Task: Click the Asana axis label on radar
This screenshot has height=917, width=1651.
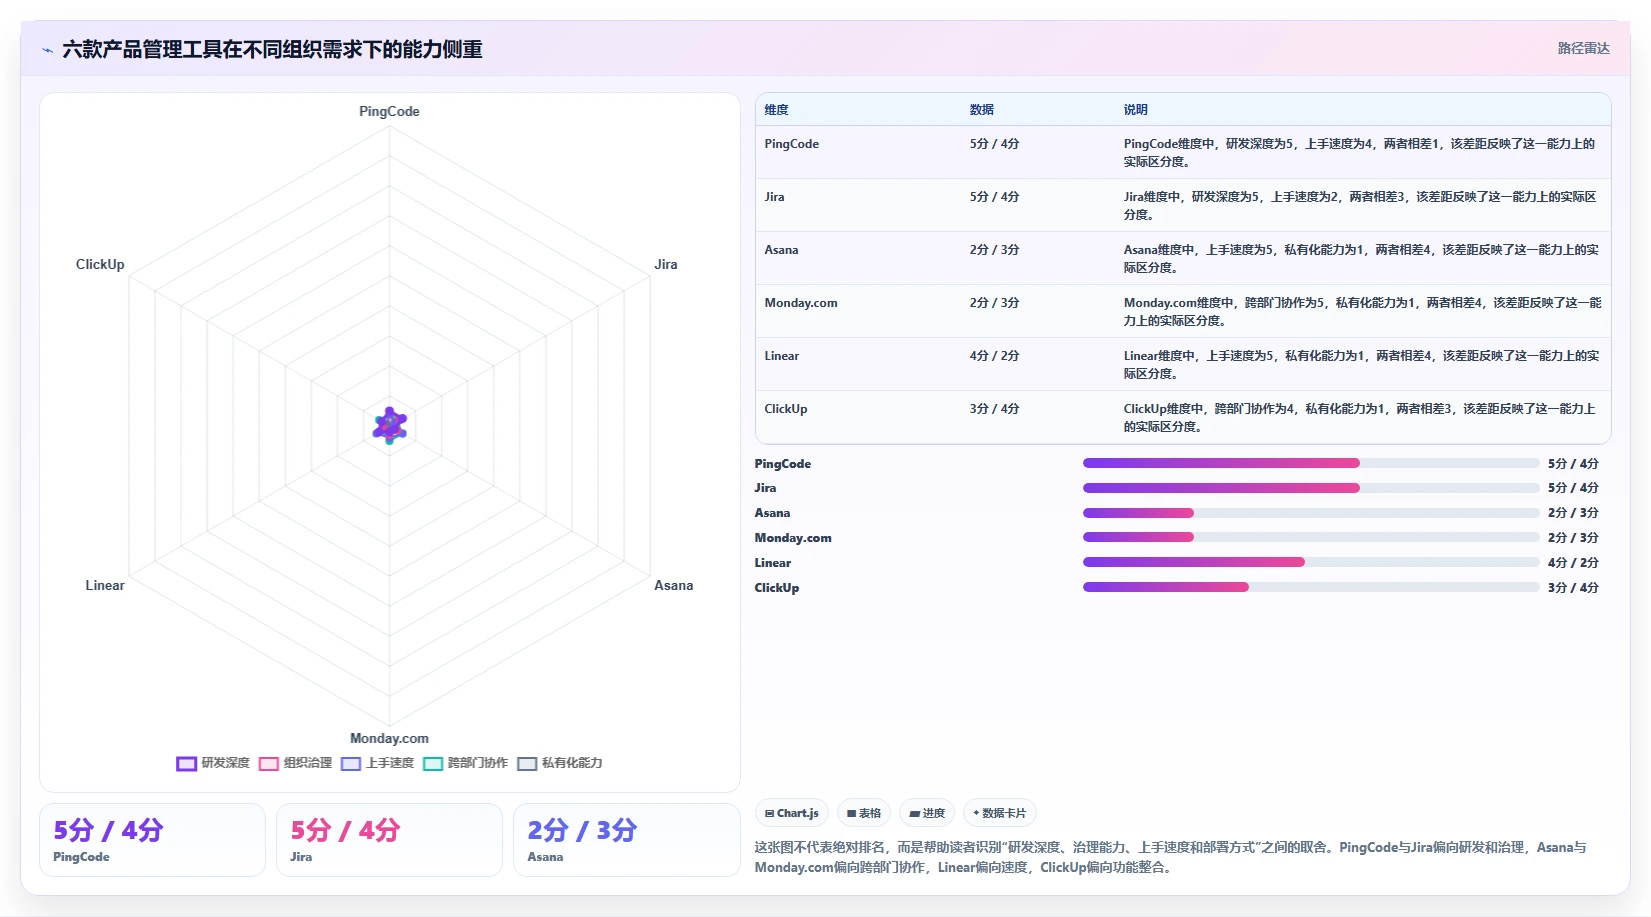Action: (673, 585)
